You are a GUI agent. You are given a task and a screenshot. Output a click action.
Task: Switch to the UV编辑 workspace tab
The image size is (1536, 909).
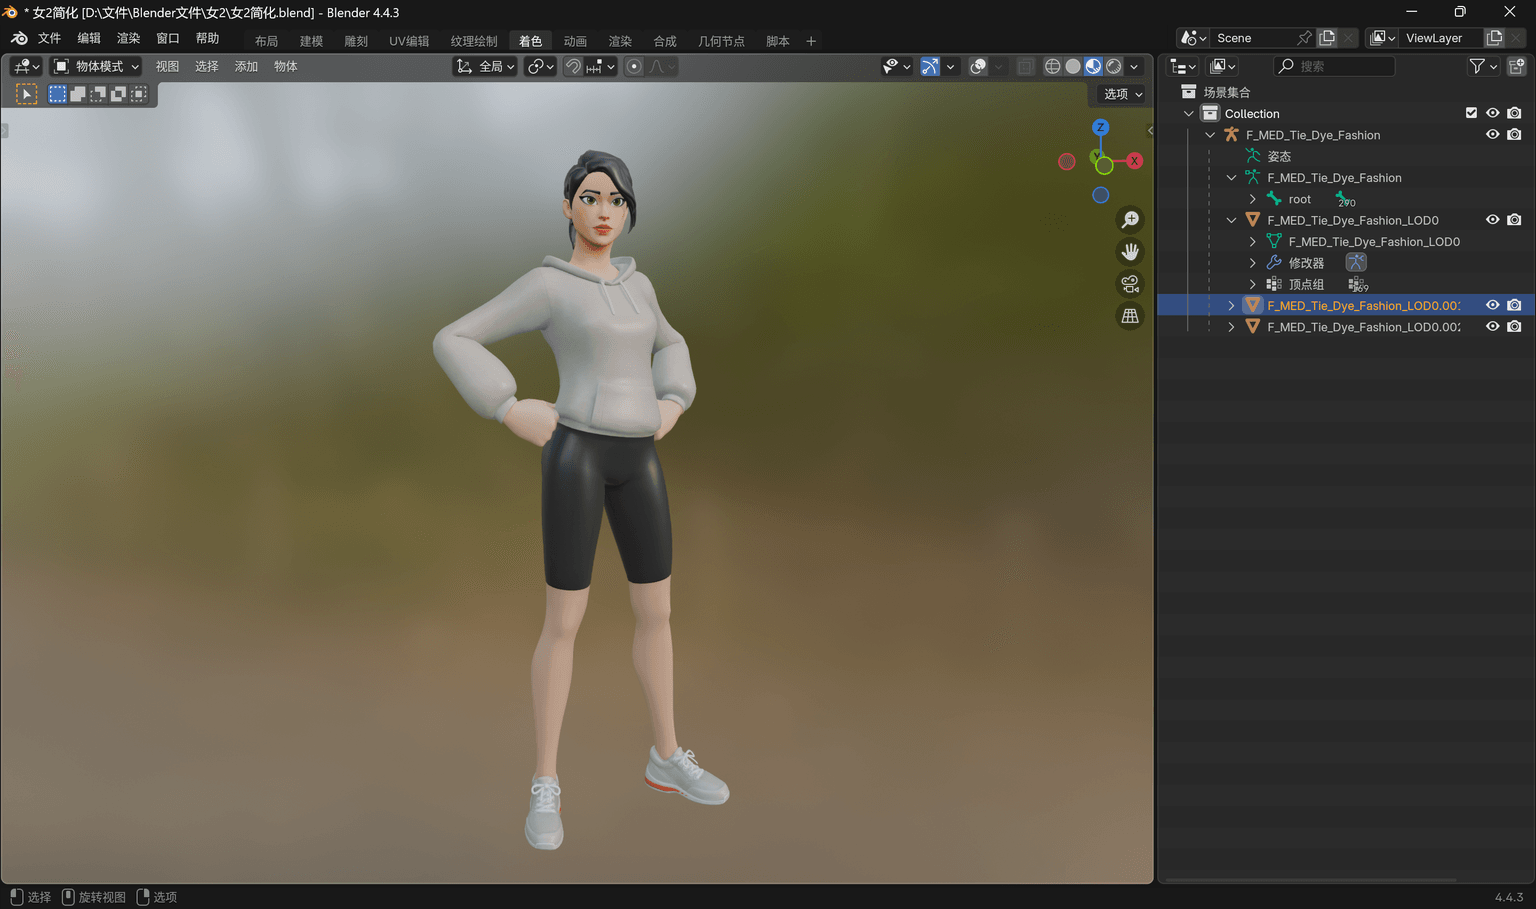(409, 41)
